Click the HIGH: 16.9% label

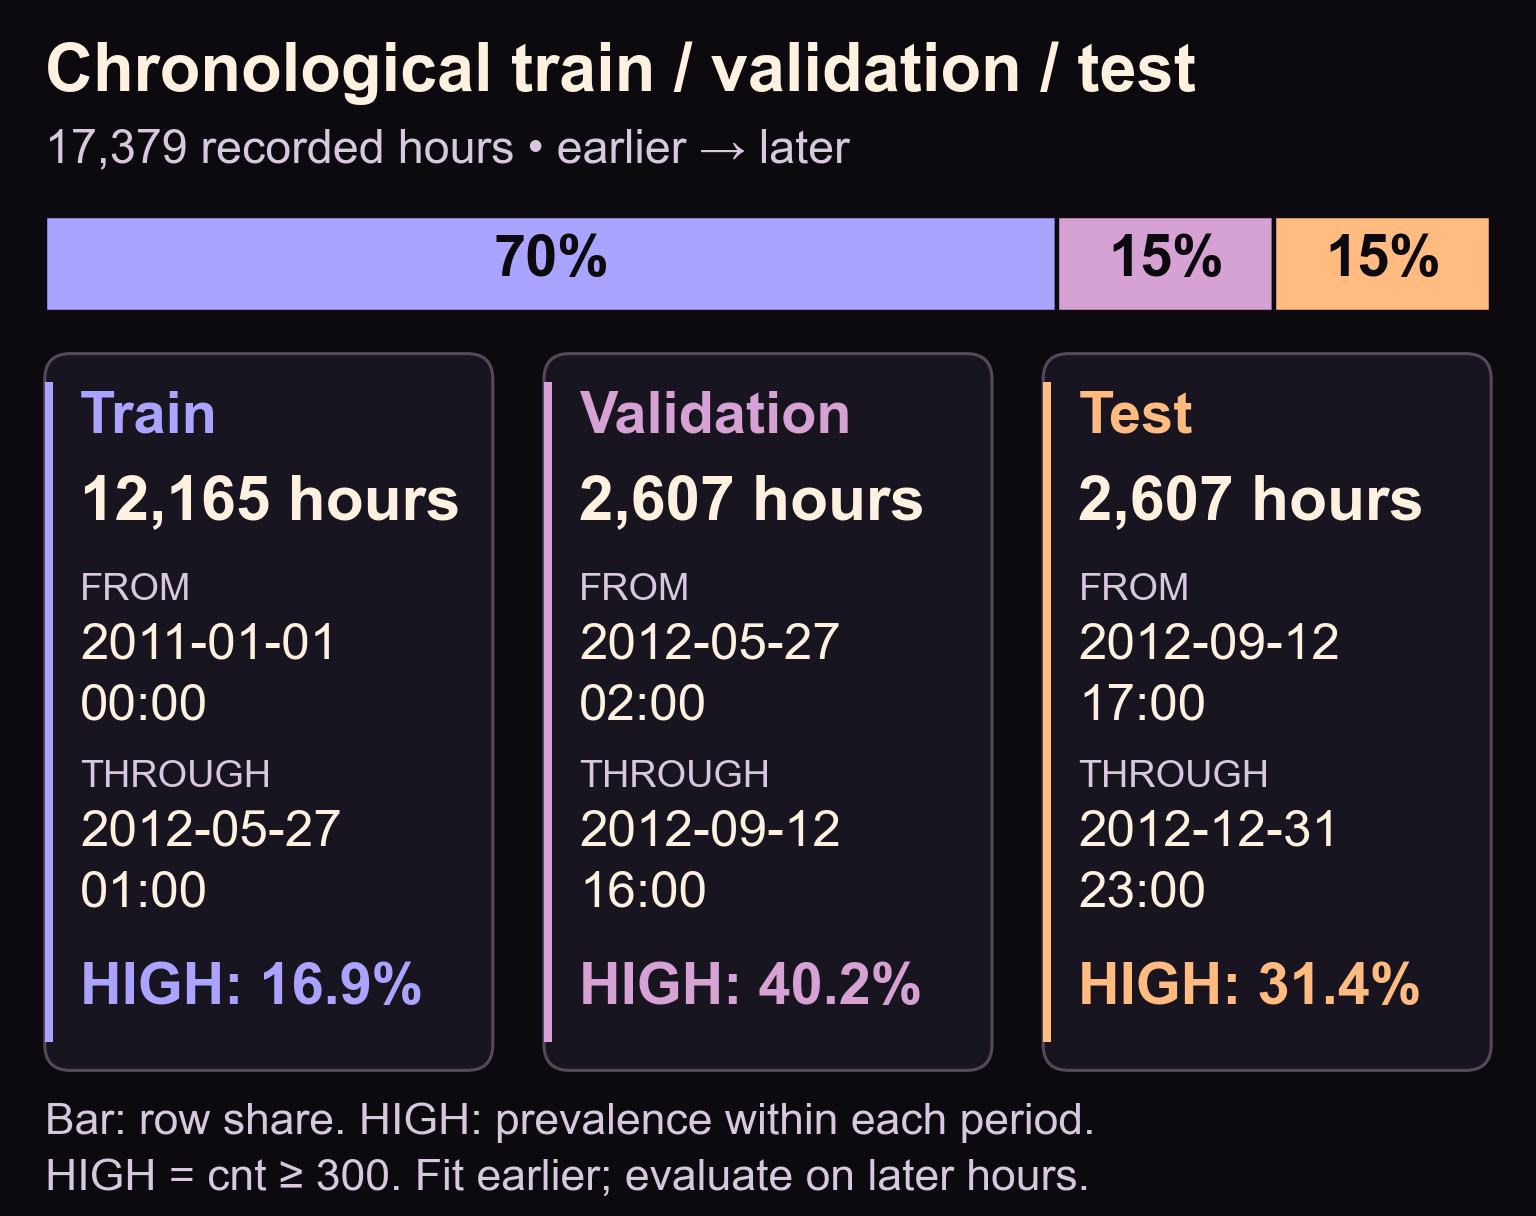point(251,984)
